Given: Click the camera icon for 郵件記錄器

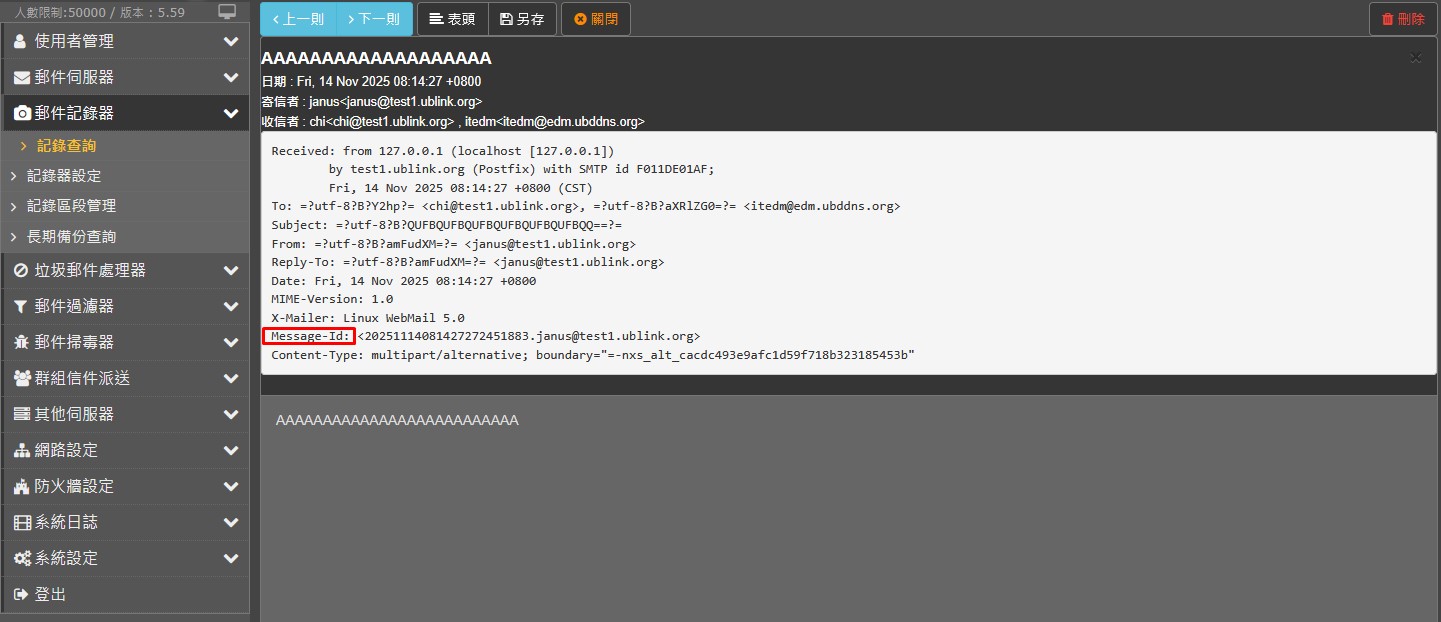Looking at the screenshot, I should pos(21,114).
